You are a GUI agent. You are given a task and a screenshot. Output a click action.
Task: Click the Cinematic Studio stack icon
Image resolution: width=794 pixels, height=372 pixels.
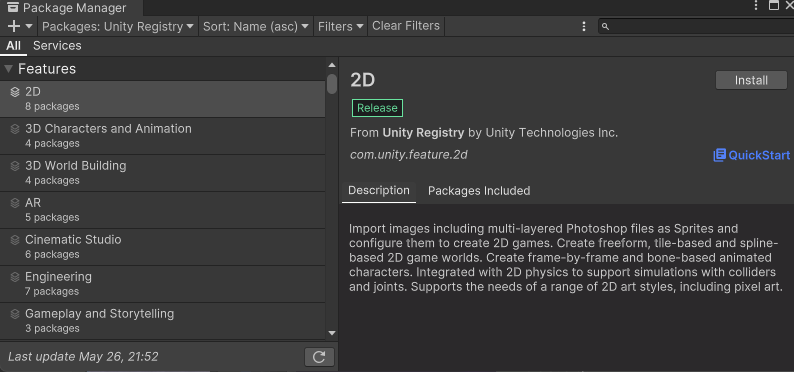click(x=15, y=240)
